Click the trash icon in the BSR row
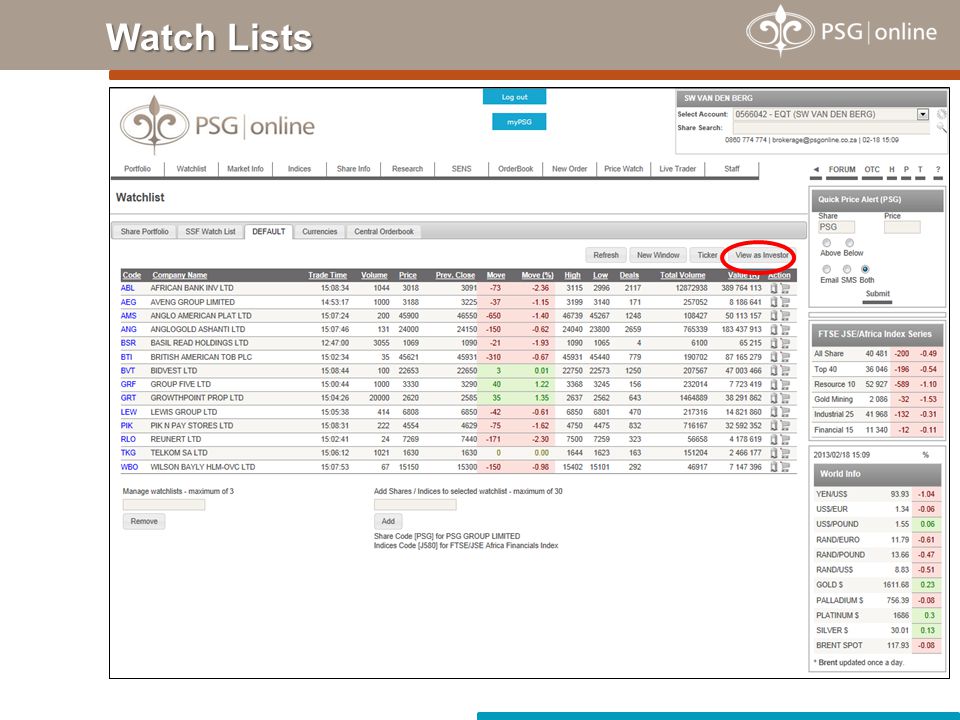This screenshot has width=960, height=720. click(x=774, y=343)
